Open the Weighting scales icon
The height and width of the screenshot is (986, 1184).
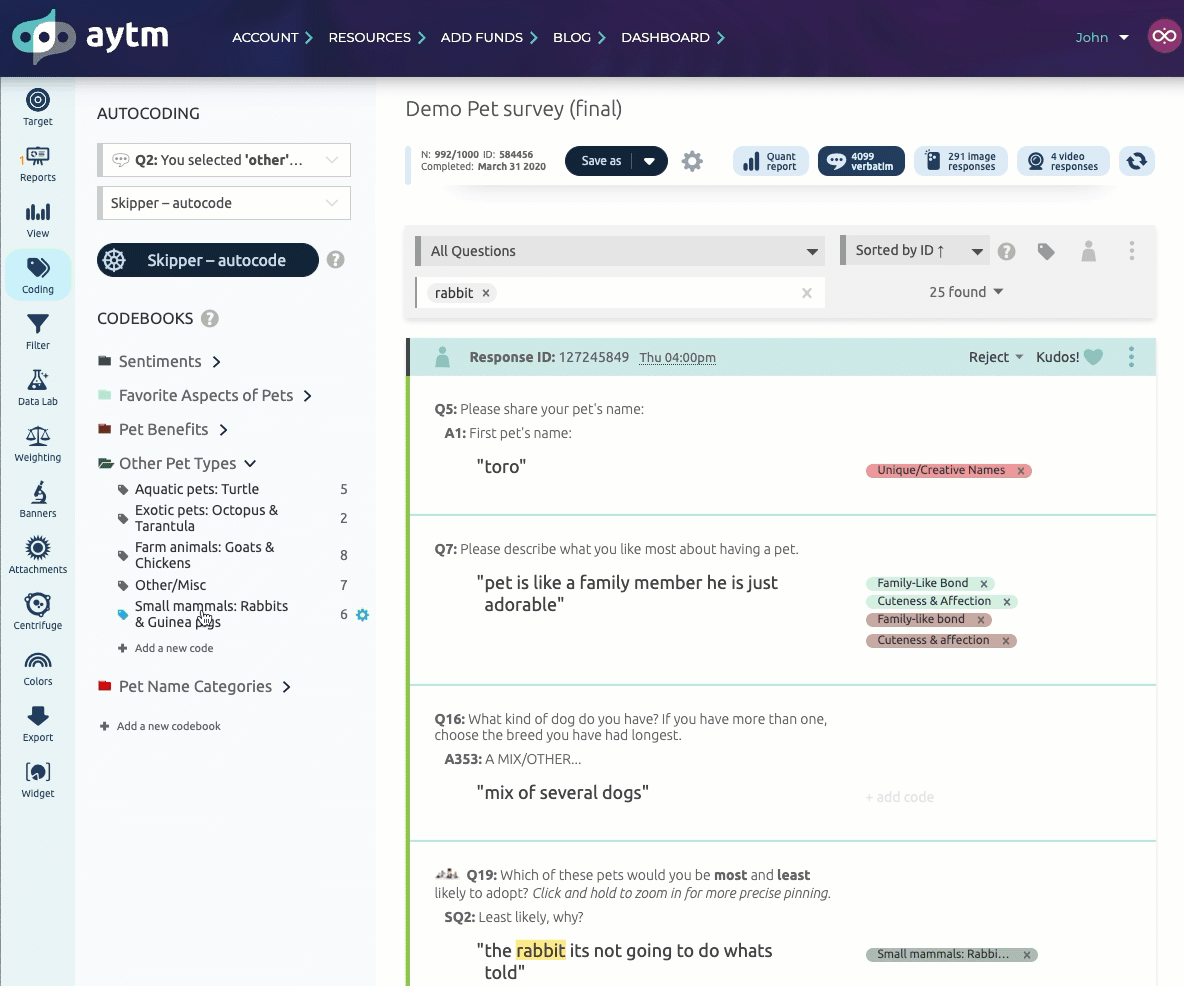[x=38, y=443]
